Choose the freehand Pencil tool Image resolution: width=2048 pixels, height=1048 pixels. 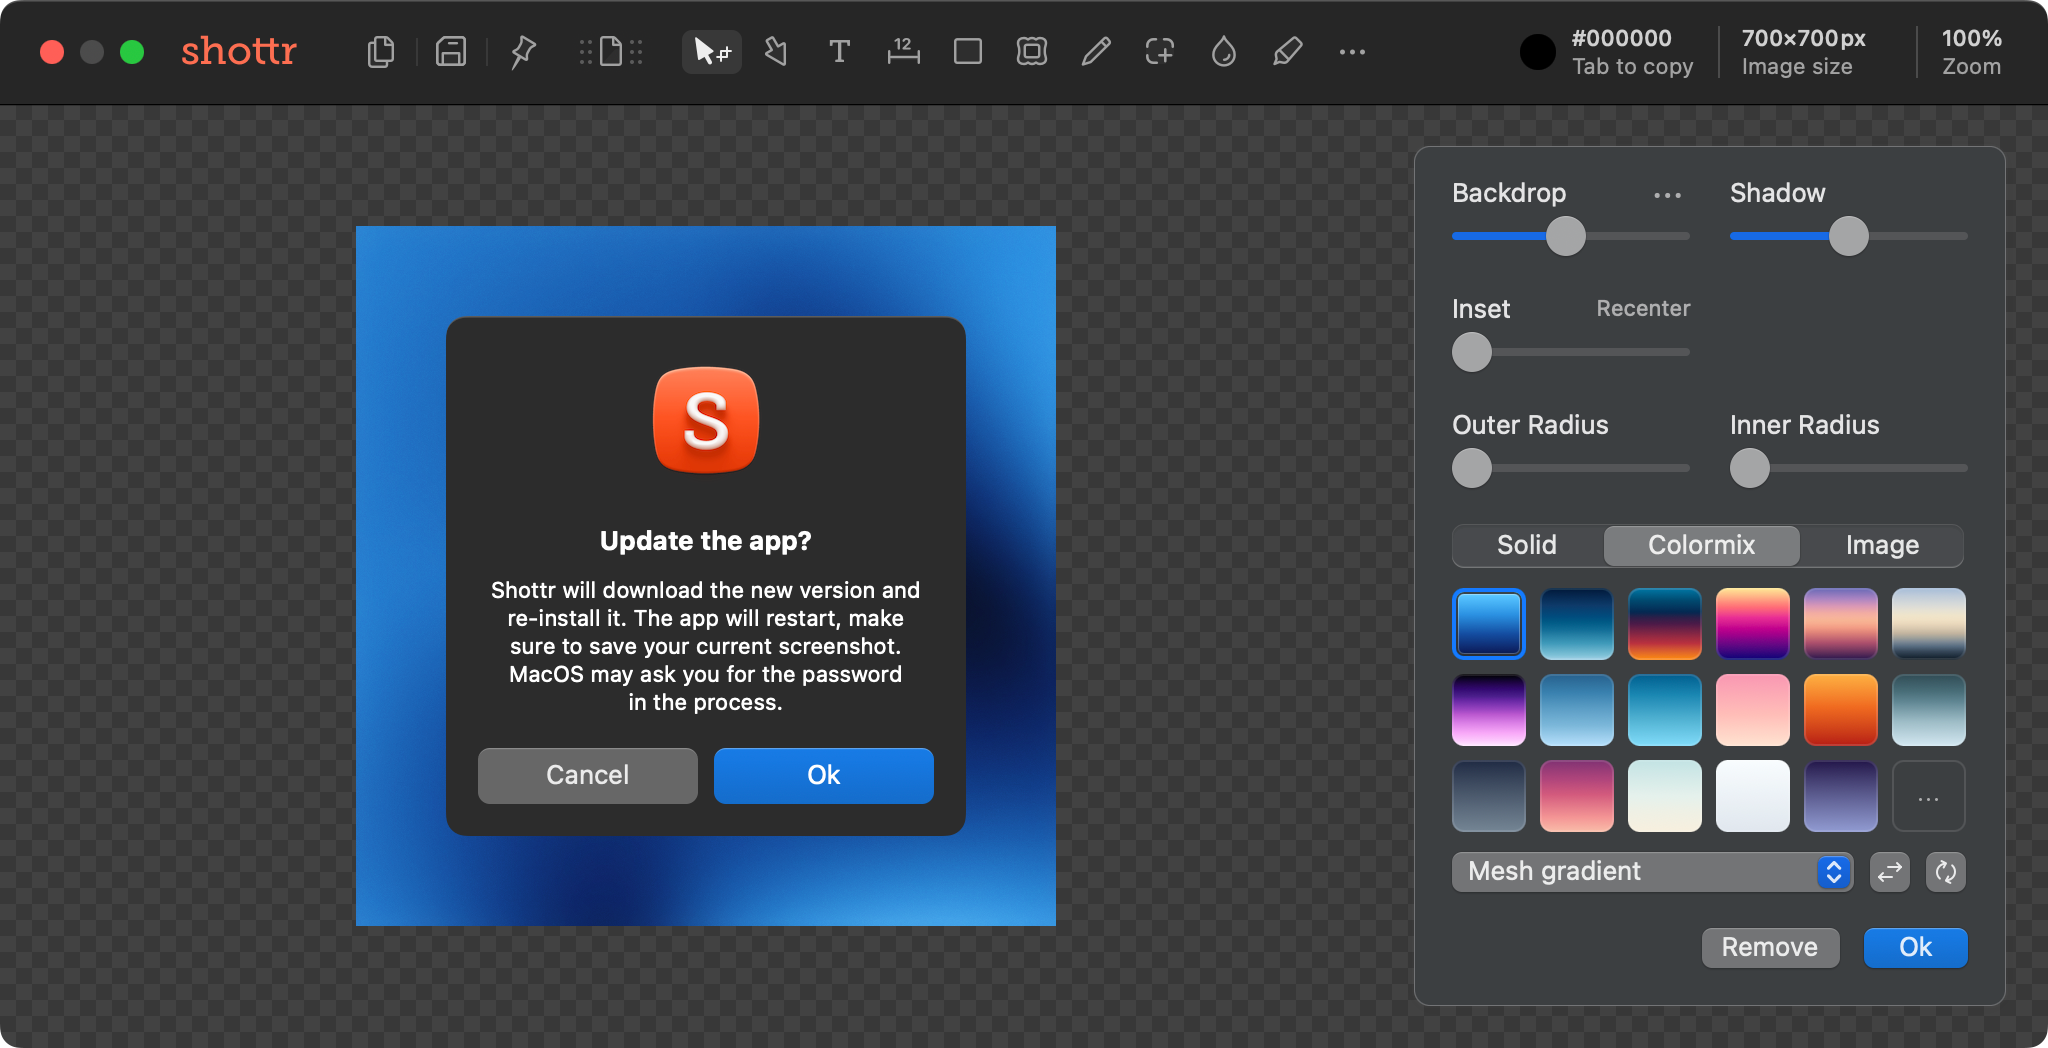1096,52
